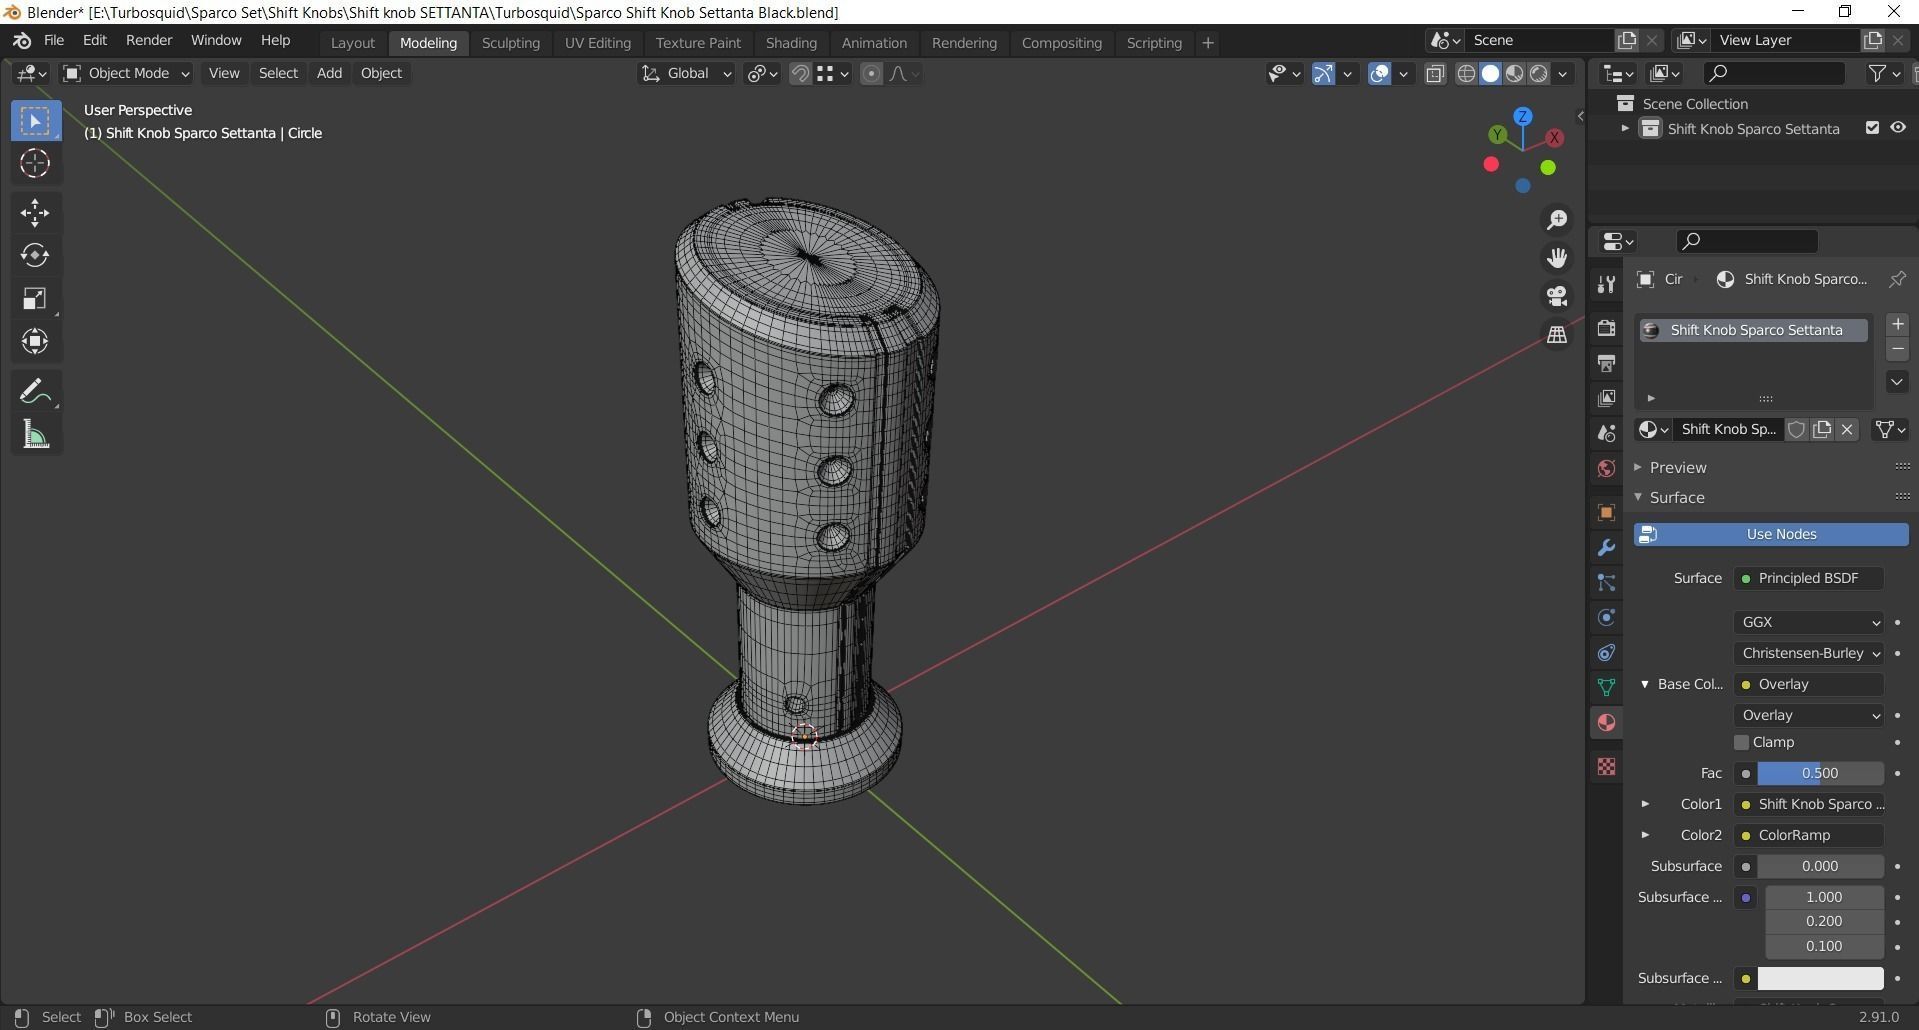Open the Tool properties tab
The image size is (1919, 1030).
coord(1606,285)
